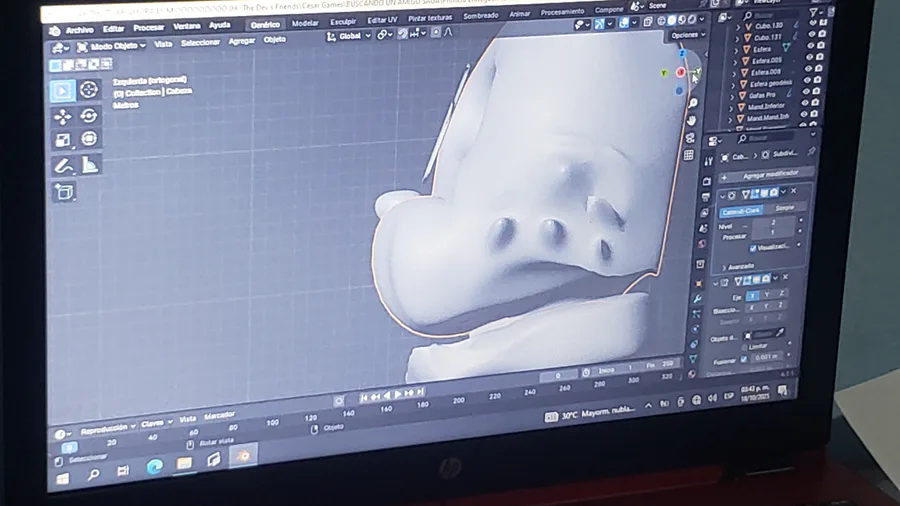Image resolution: width=900 pixels, height=506 pixels.
Task: Open the Object Data green triangle tab
Action: coord(693,359)
